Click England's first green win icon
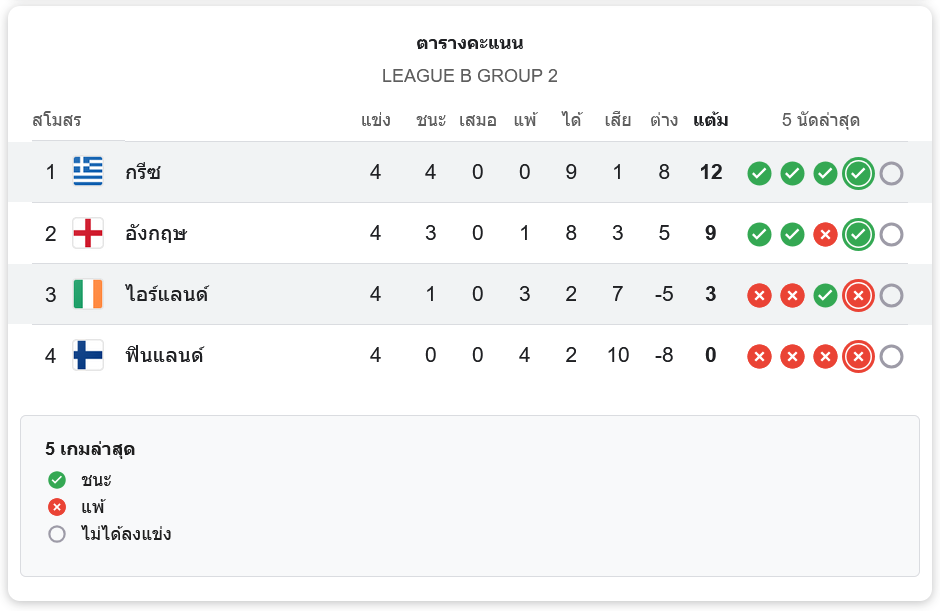 click(759, 234)
